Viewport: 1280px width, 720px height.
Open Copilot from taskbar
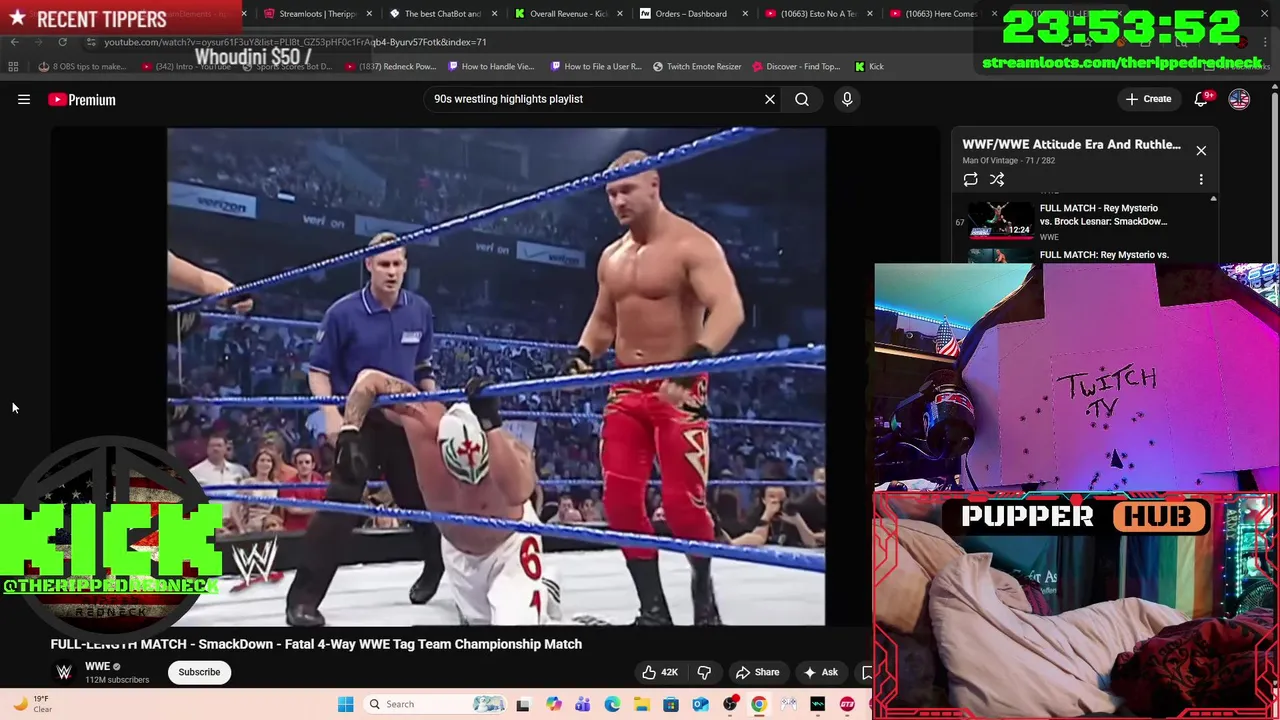[x=553, y=704]
